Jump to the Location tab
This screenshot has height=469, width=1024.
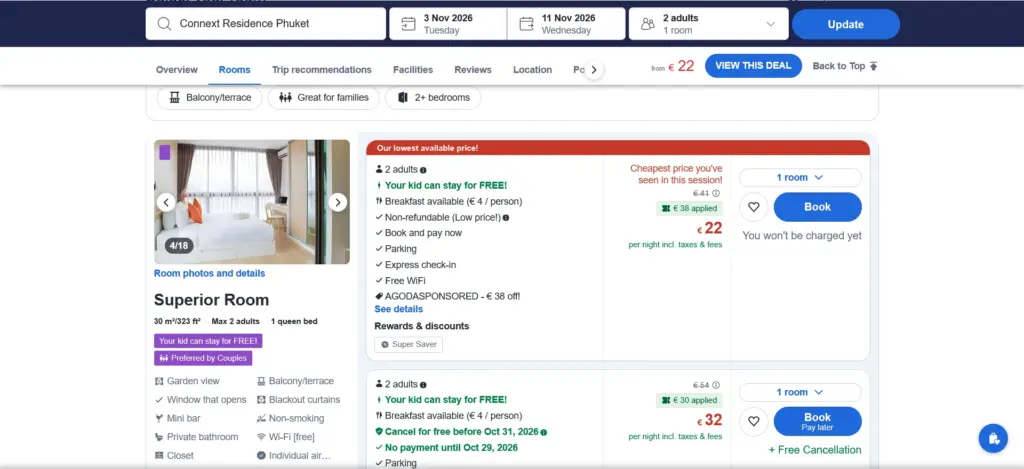(532, 69)
